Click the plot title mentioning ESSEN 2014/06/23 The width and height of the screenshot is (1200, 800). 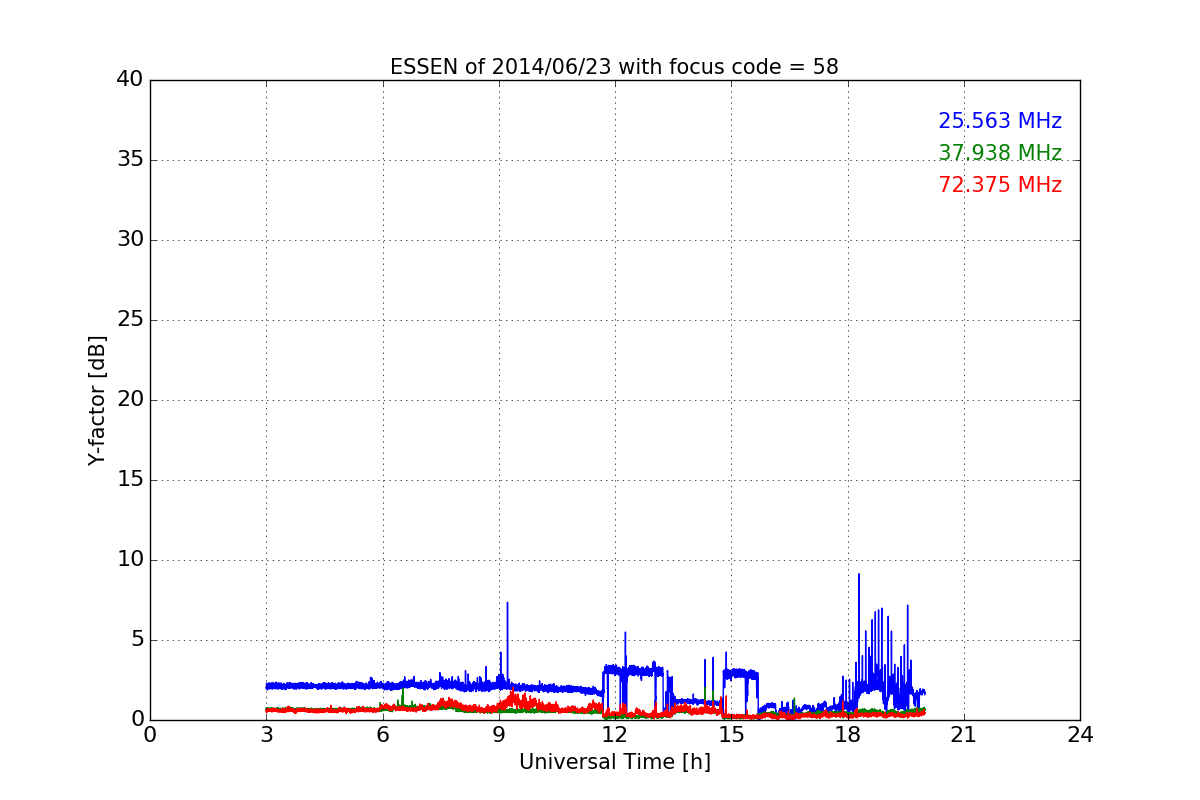[x=614, y=67]
